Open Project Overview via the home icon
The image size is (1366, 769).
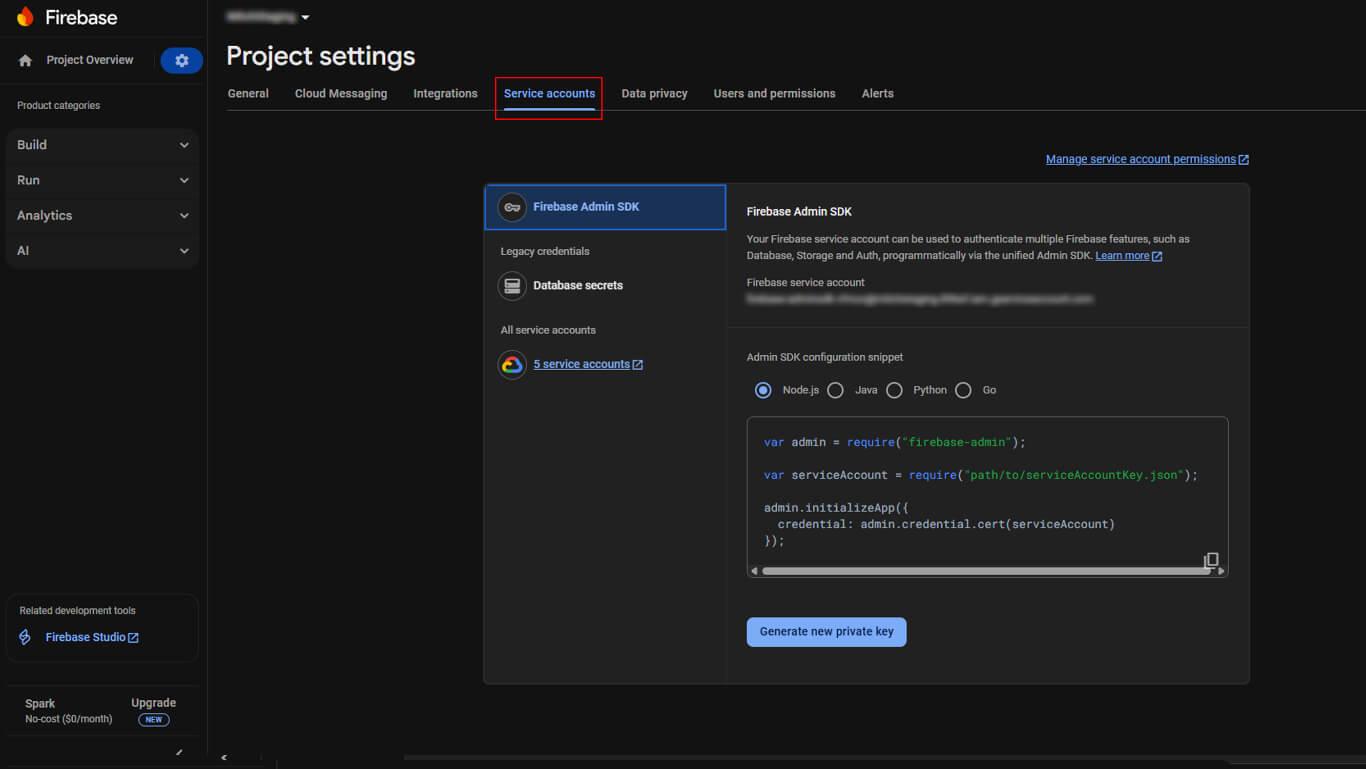(x=23, y=59)
